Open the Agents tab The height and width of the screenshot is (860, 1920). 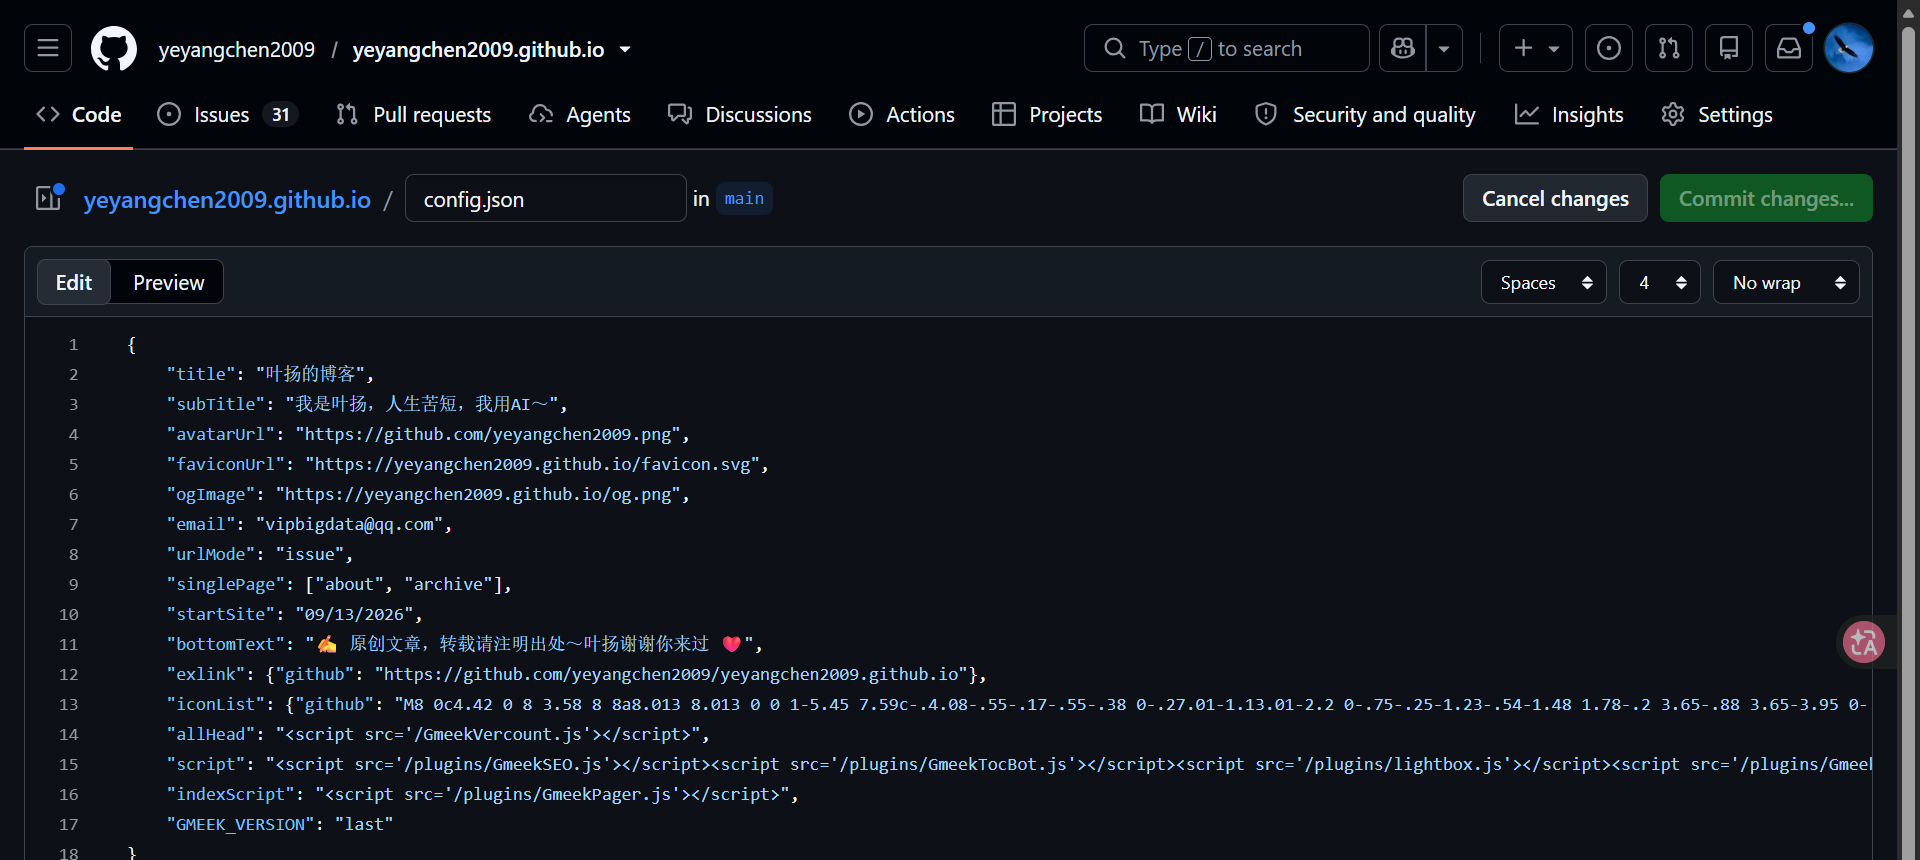[x=580, y=115]
